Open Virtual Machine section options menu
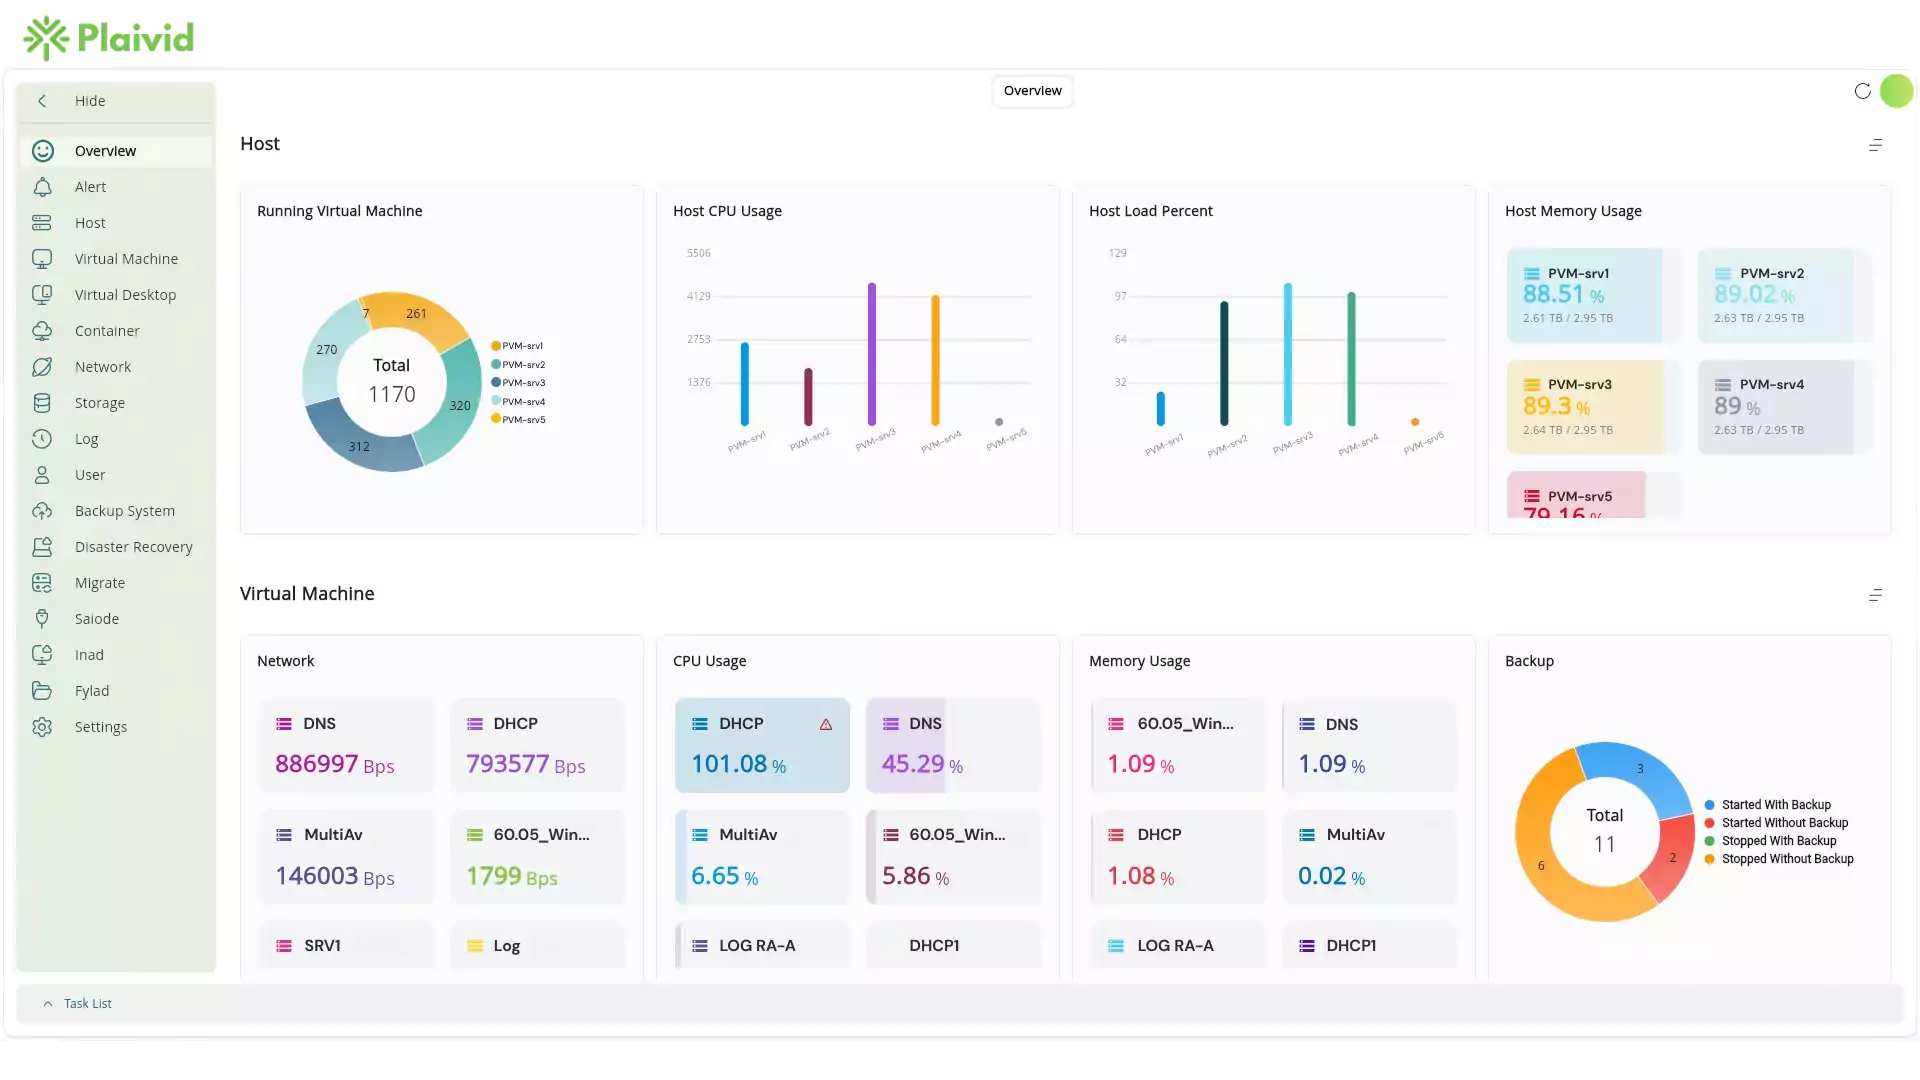The width and height of the screenshot is (1920, 1080). 1875,595
